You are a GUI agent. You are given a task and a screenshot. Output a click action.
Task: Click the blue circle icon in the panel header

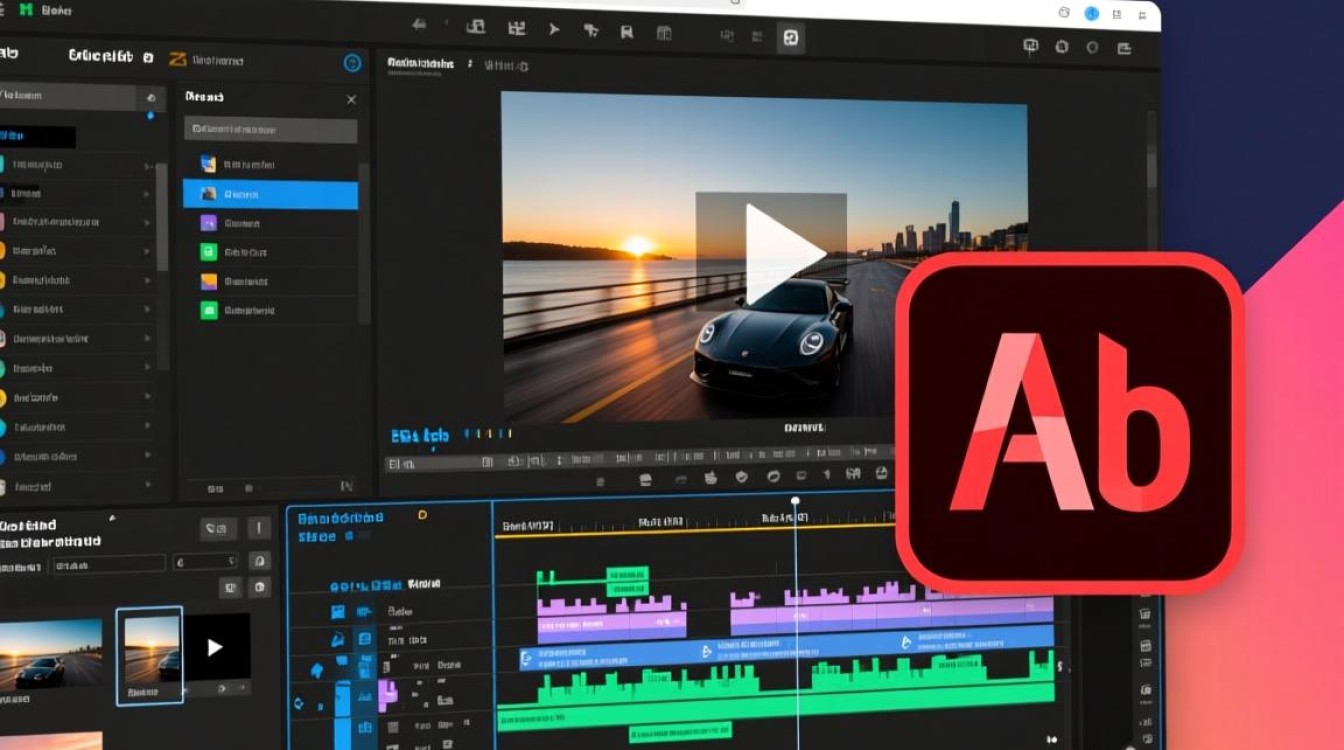point(352,63)
